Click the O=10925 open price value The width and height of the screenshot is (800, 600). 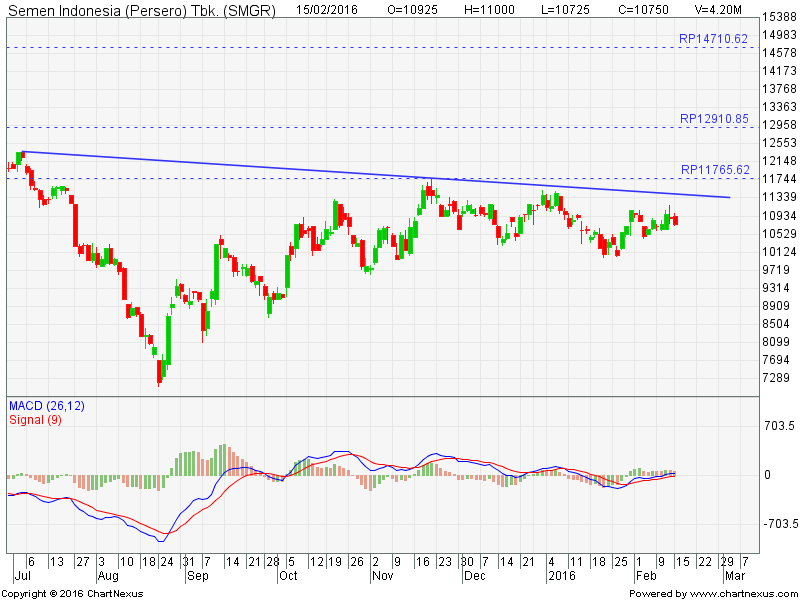[x=415, y=8]
